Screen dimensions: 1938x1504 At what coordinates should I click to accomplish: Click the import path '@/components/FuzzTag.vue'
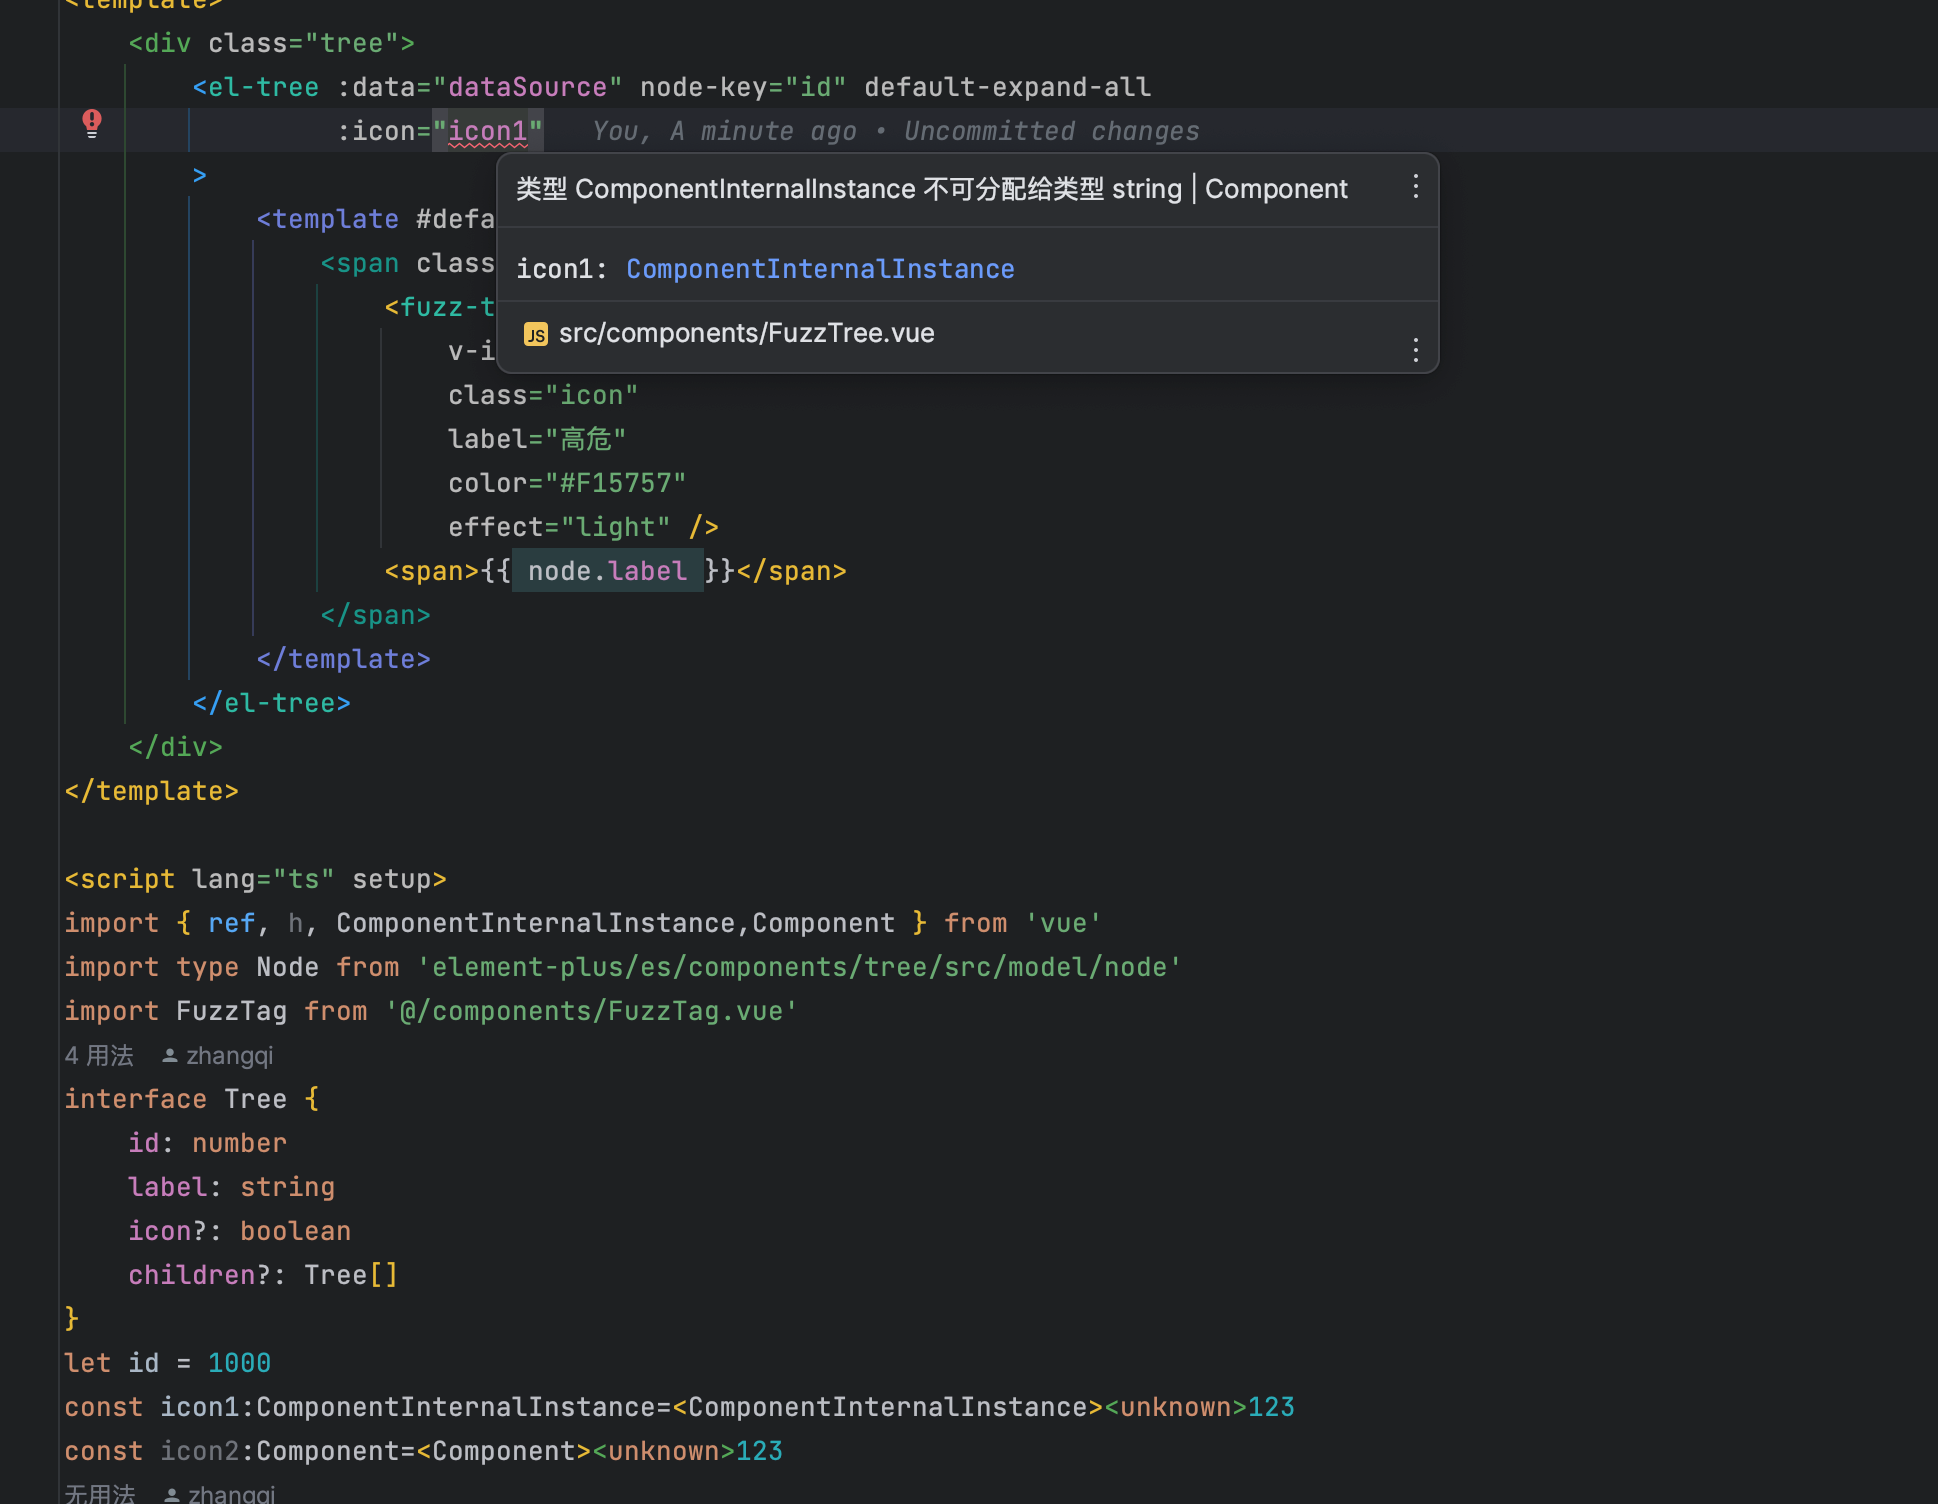tap(591, 1010)
